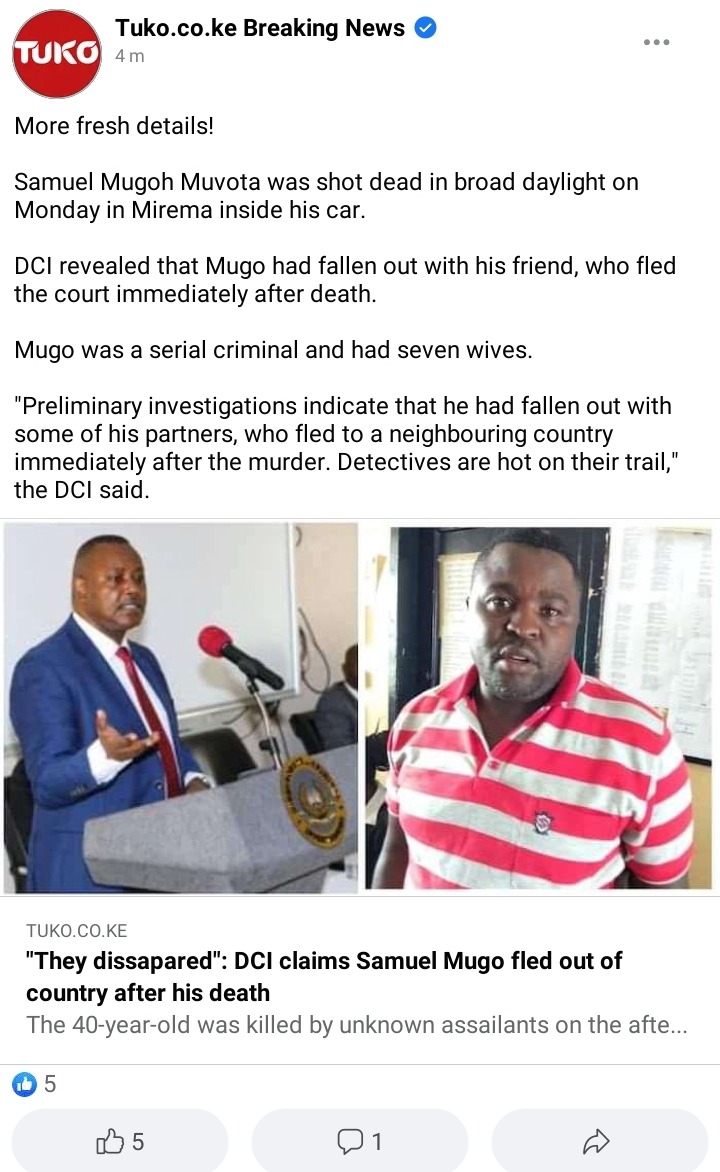Click the blue verified badge
Image resolution: width=720 pixels, height=1172 pixels.
click(x=425, y=28)
